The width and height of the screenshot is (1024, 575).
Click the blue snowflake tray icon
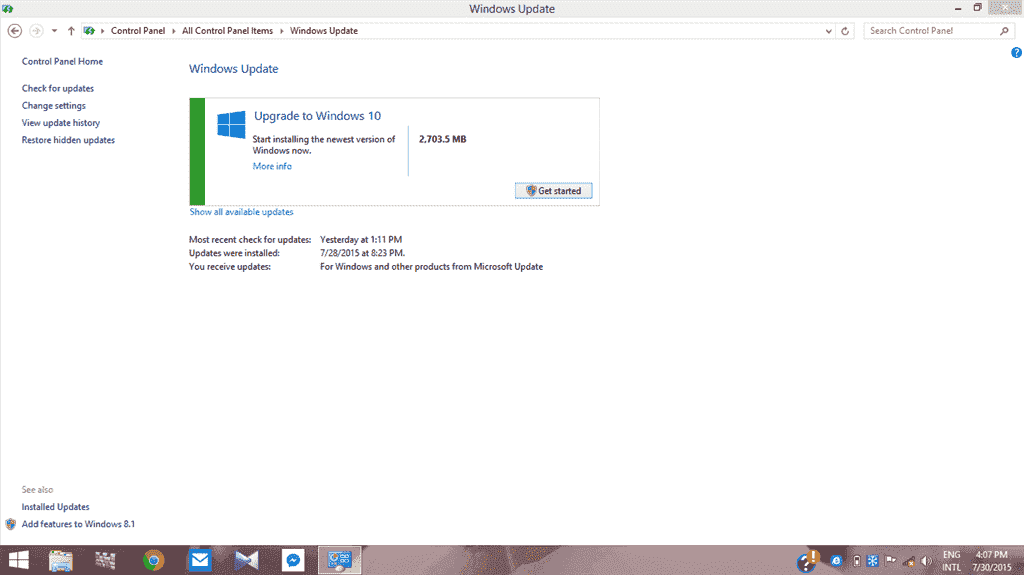tap(872, 561)
